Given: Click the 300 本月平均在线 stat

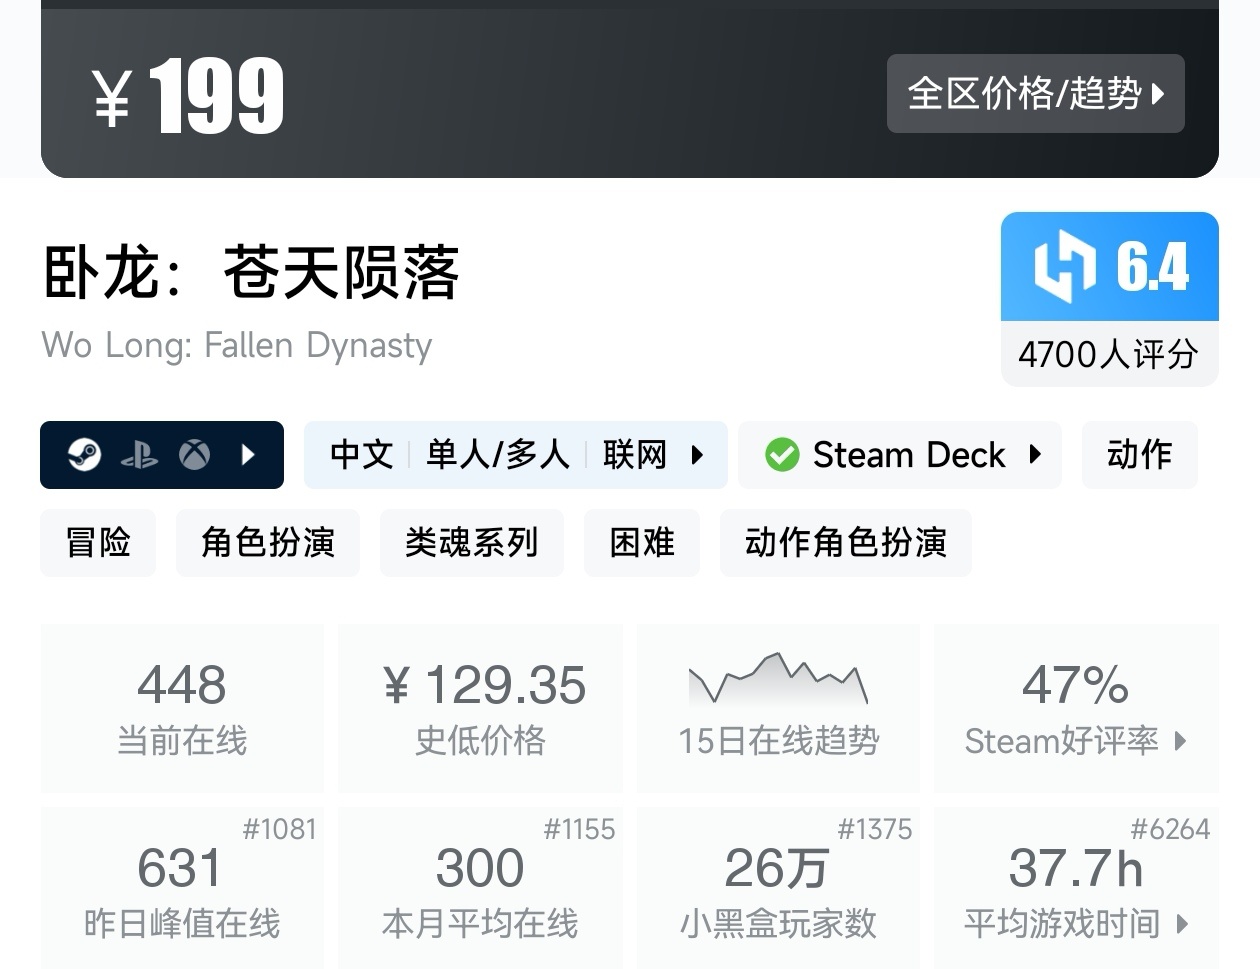Looking at the screenshot, I should 481,888.
